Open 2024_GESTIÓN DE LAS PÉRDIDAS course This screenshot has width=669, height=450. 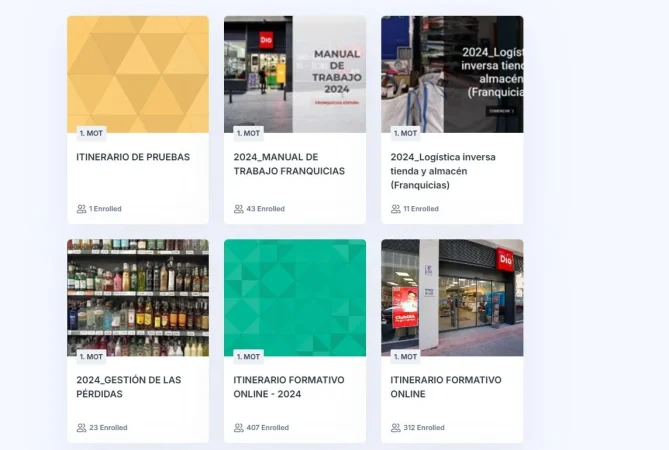[x=128, y=387]
